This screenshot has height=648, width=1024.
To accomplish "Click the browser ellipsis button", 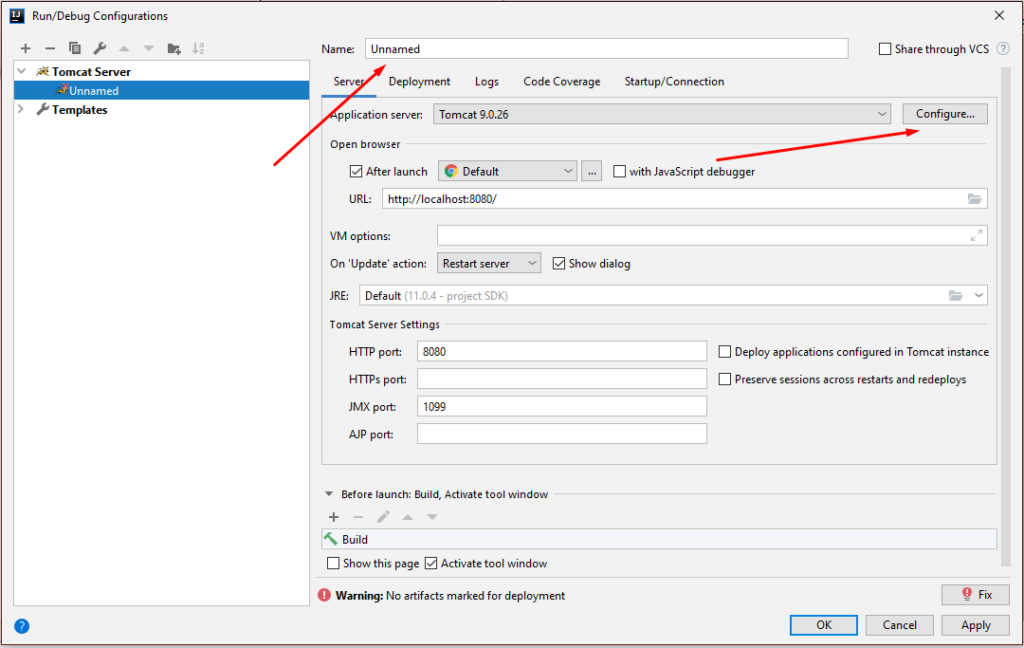I will [592, 171].
